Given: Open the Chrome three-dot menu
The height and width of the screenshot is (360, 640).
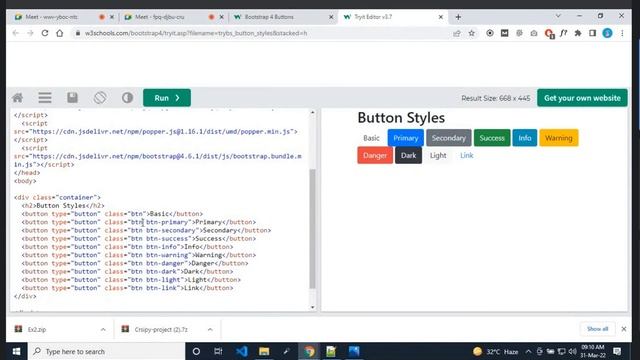Looking at the screenshot, I should [622, 33].
